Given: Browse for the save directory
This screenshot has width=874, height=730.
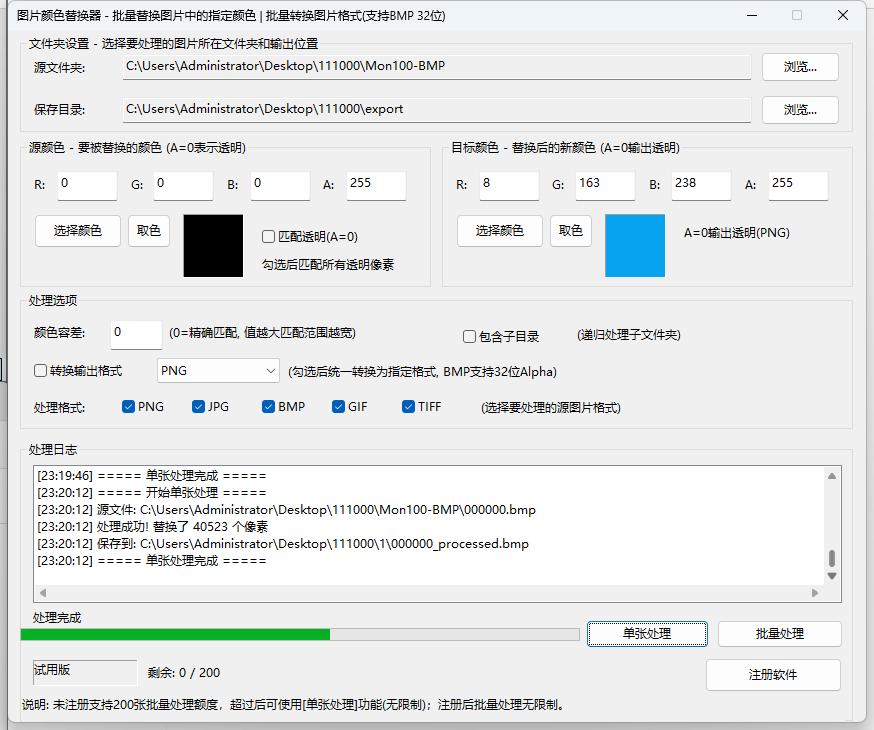Looking at the screenshot, I should [799, 108].
